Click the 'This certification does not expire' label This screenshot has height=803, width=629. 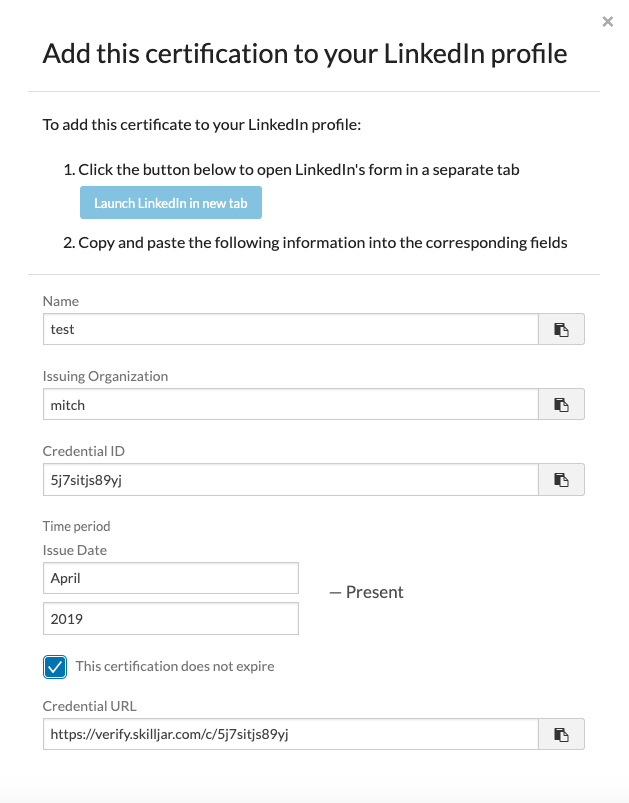[175, 666]
